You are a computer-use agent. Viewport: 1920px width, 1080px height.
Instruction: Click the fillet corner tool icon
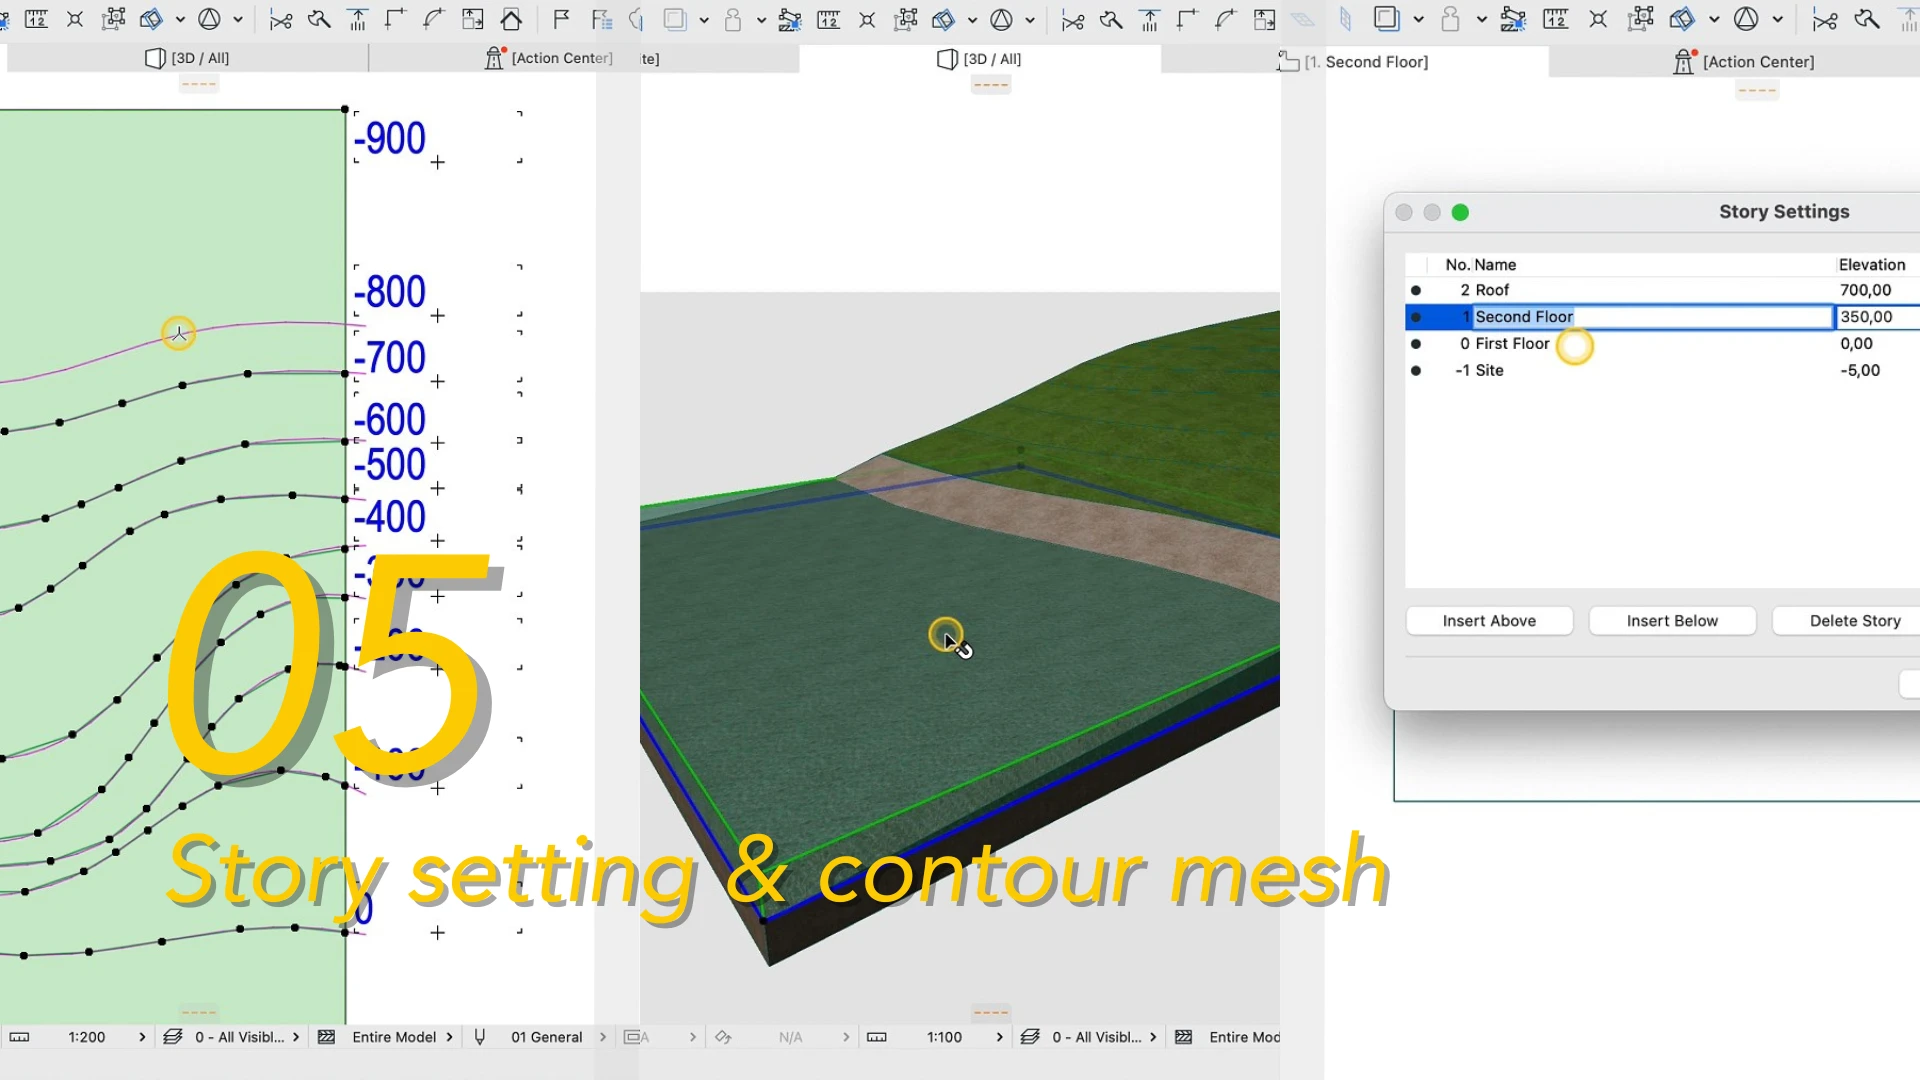(433, 19)
